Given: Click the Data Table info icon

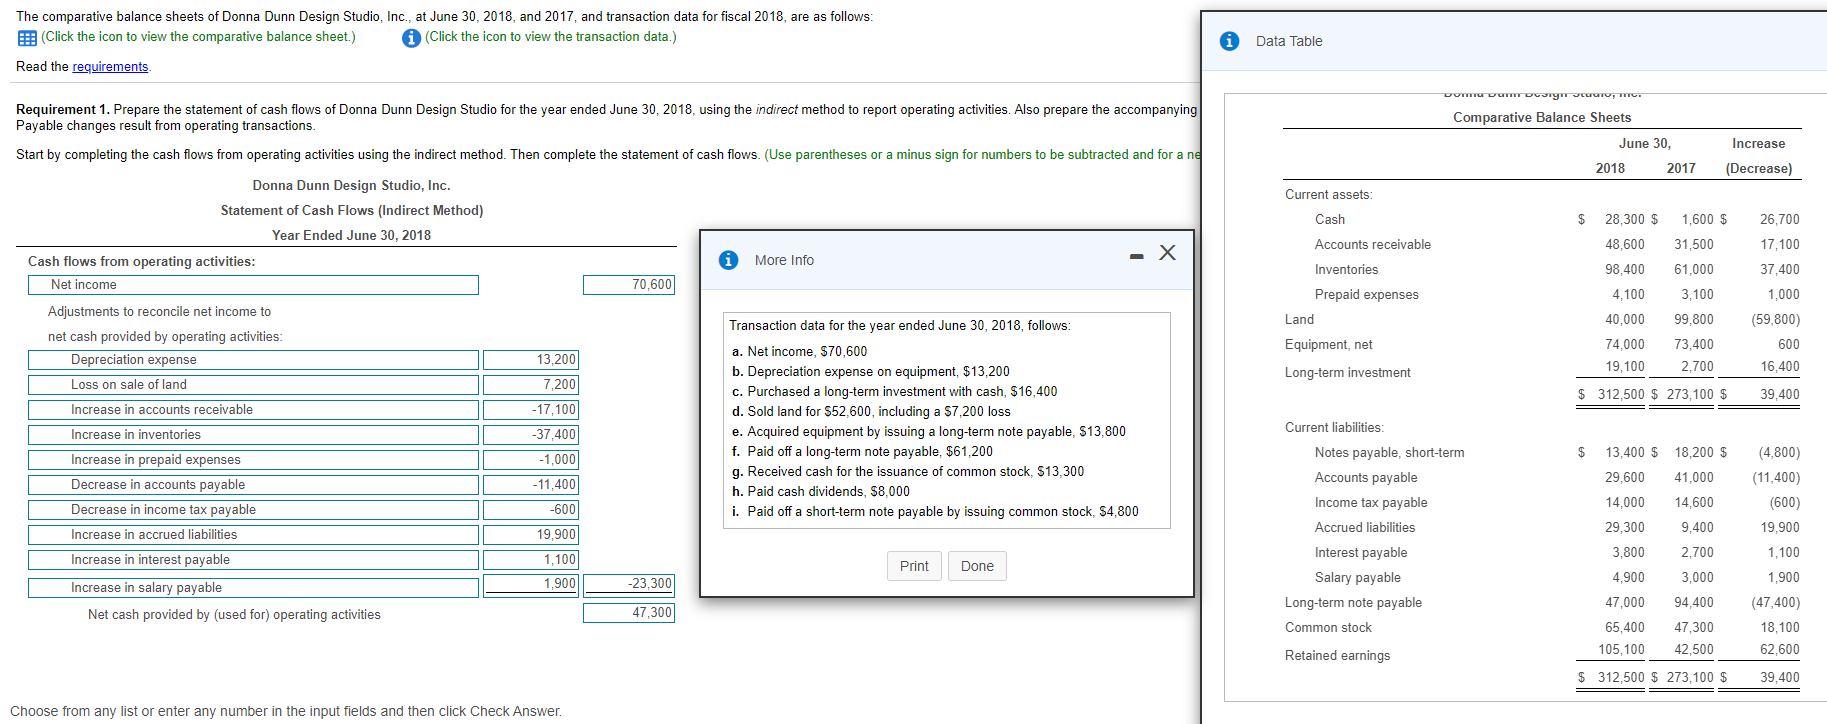Looking at the screenshot, I should [1230, 41].
